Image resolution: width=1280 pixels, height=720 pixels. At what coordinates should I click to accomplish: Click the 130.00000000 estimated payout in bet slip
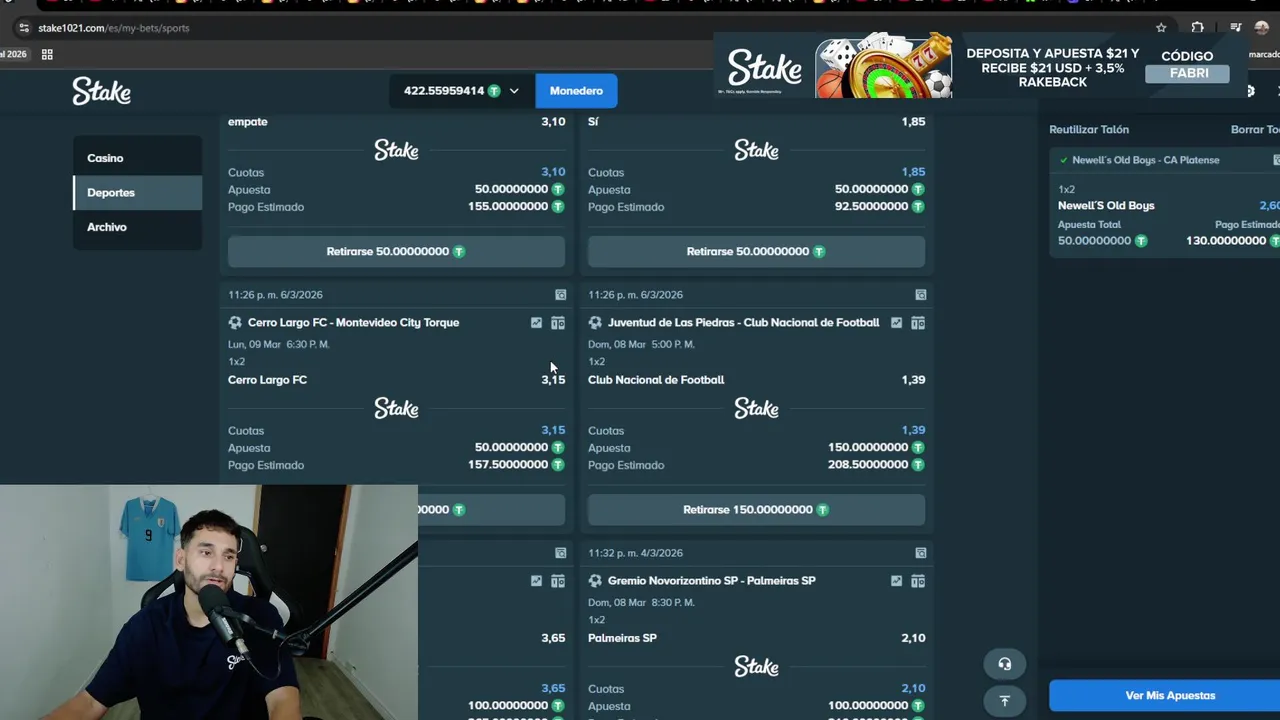[x=1226, y=241]
